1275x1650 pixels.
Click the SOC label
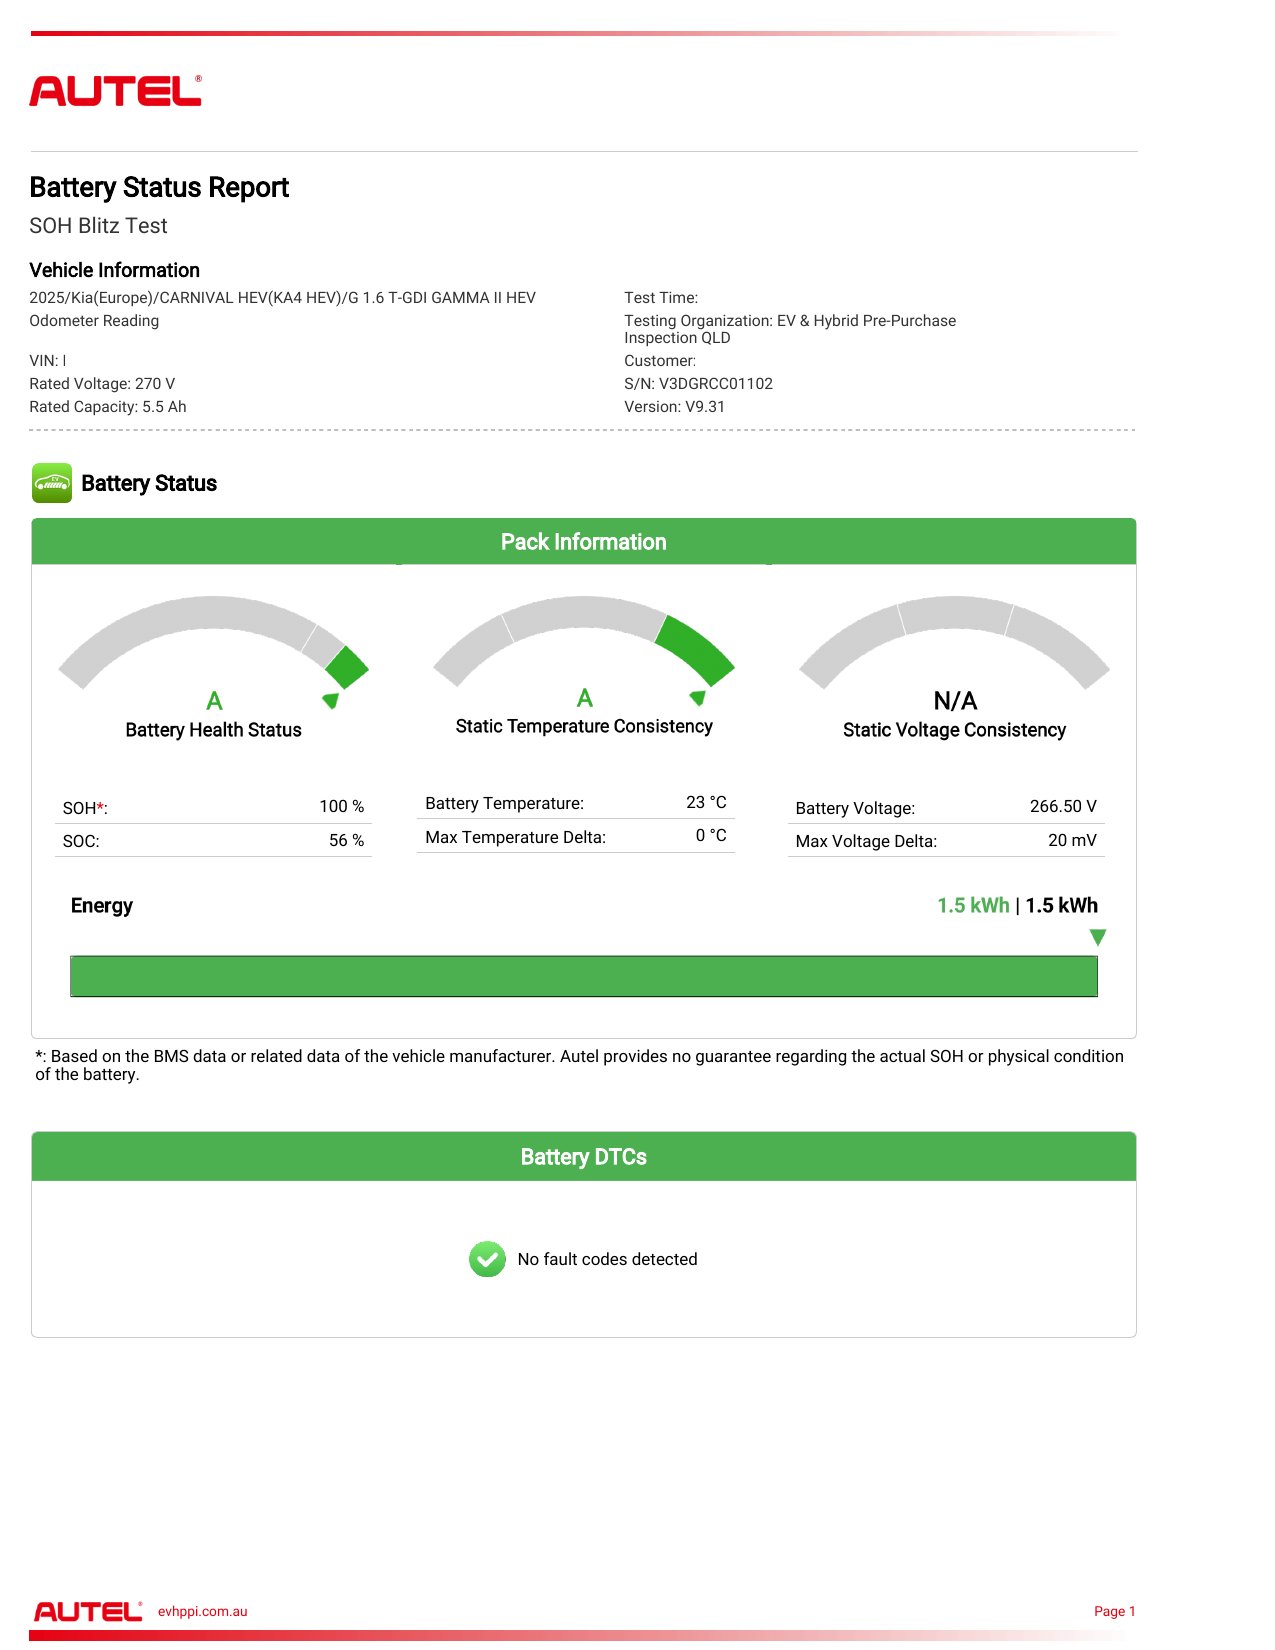click(81, 841)
